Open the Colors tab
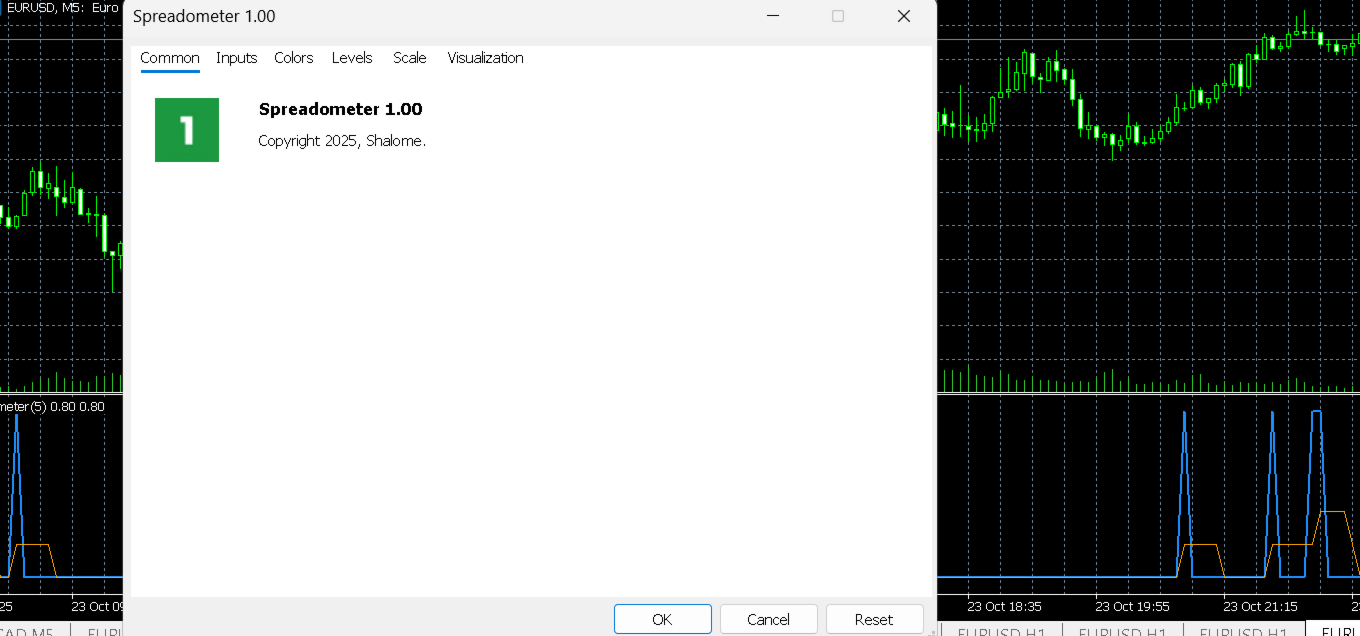This screenshot has height=636, width=1360. click(x=294, y=58)
